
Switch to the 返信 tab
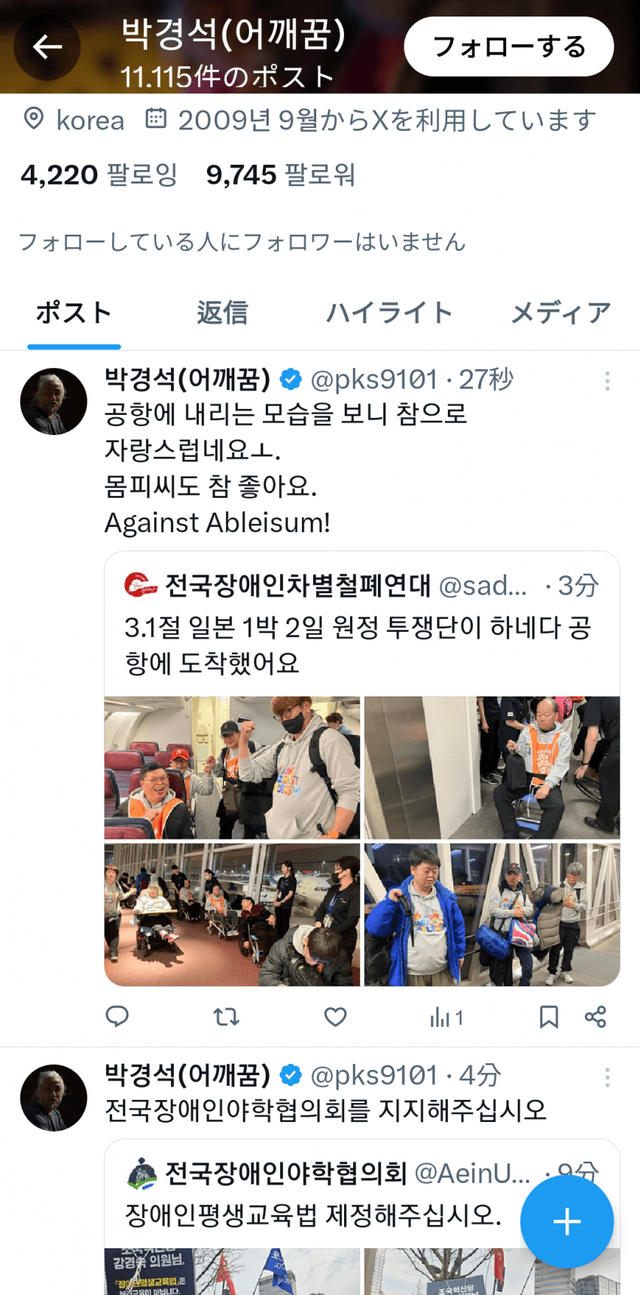click(x=222, y=312)
